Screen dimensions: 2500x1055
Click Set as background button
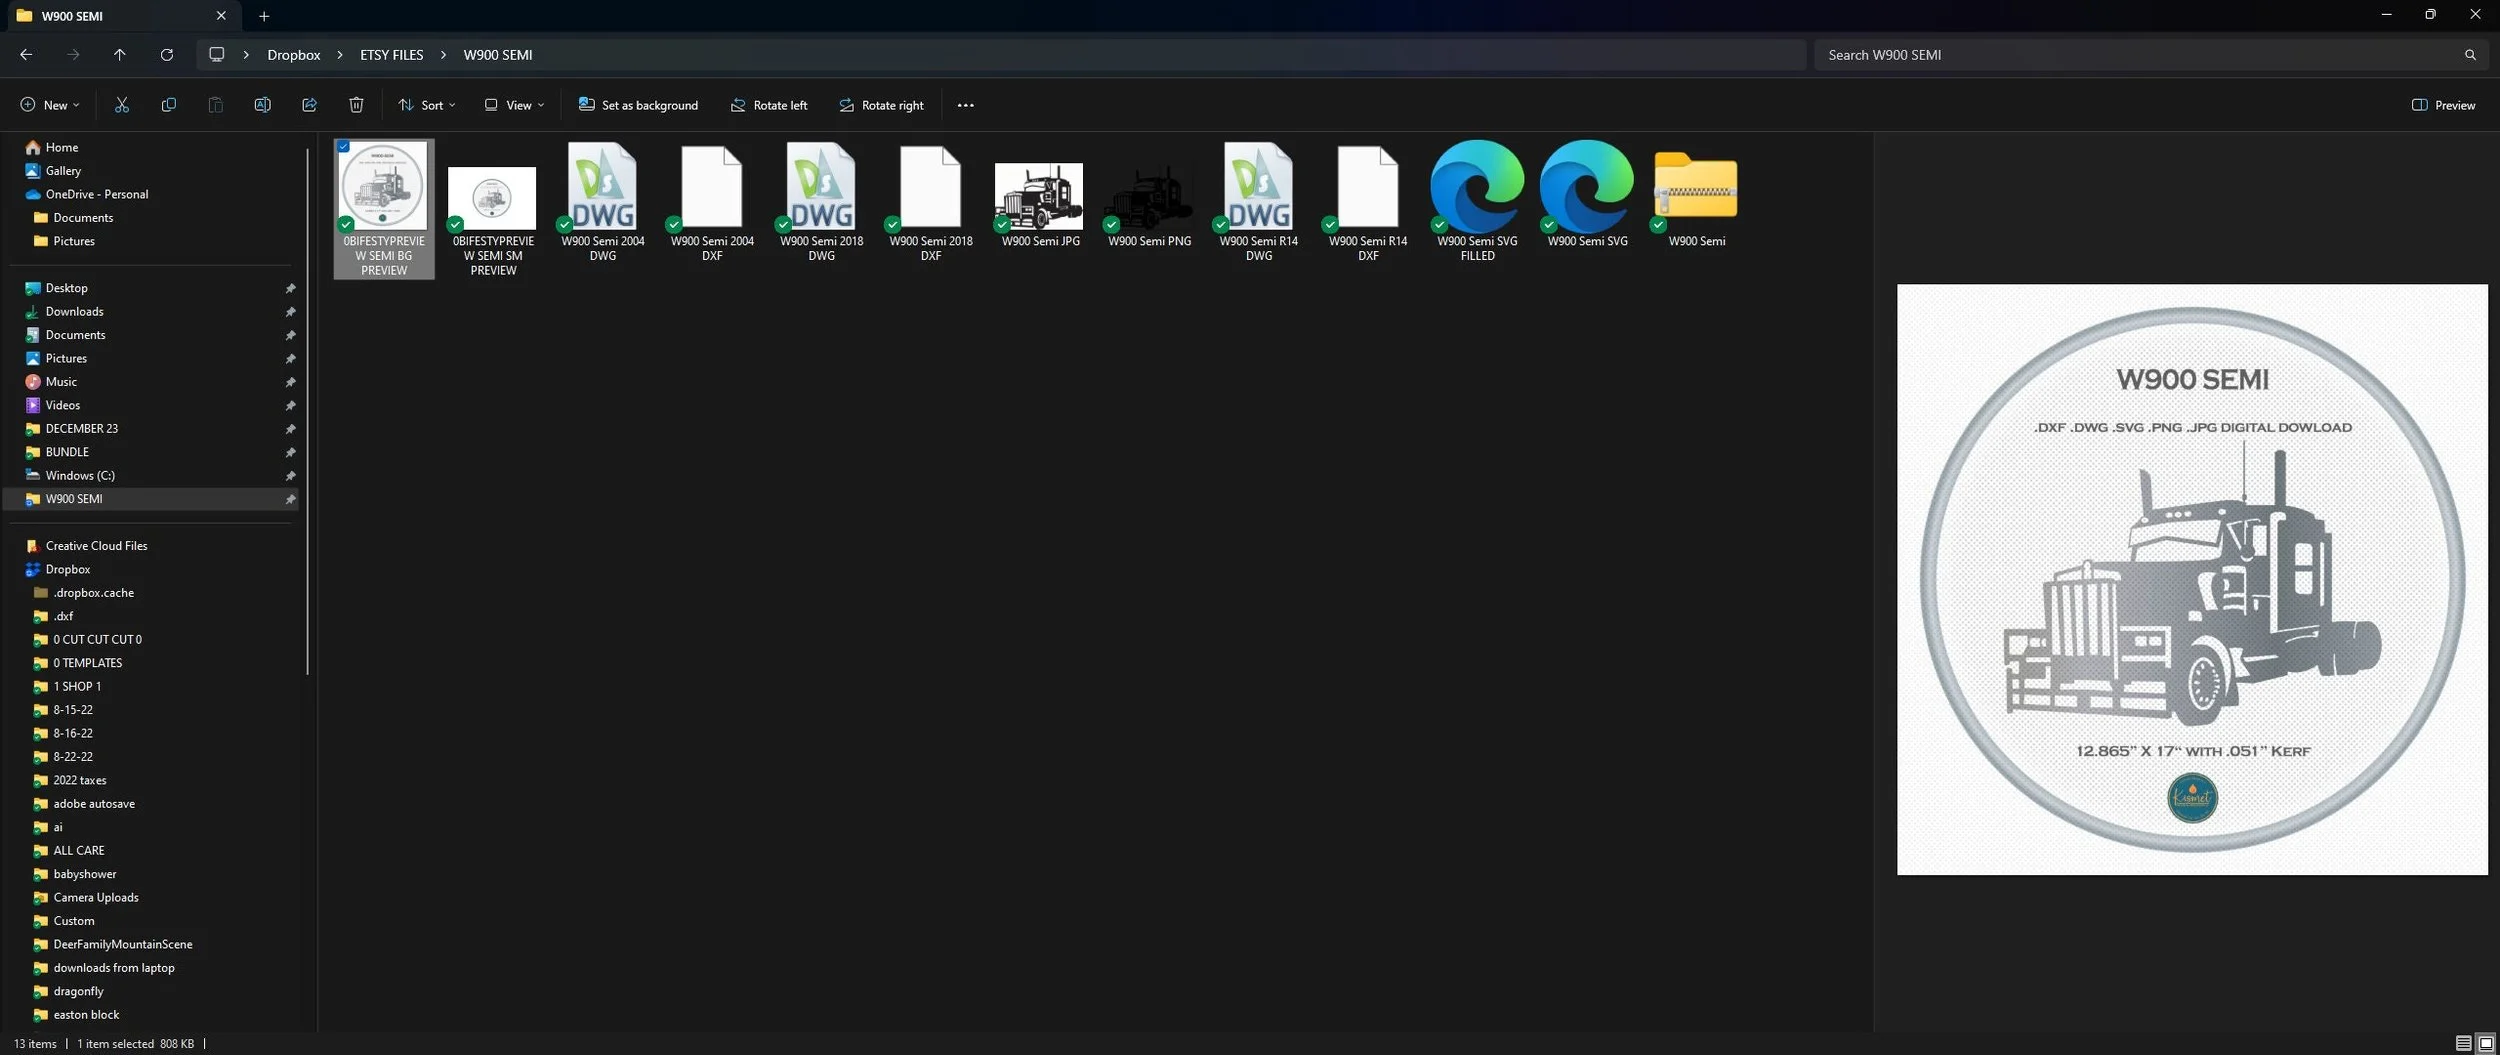pos(638,105)
